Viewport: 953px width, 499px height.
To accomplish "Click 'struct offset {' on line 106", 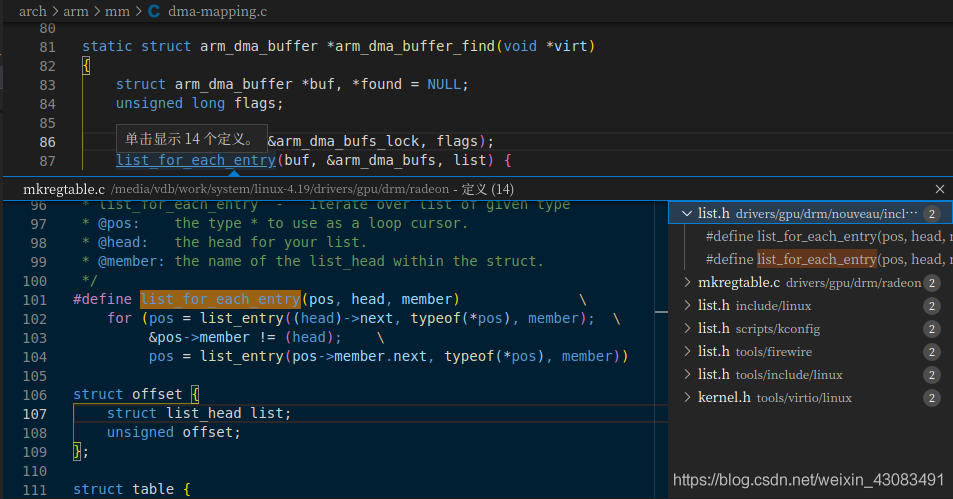I will [x=136, y=394].
